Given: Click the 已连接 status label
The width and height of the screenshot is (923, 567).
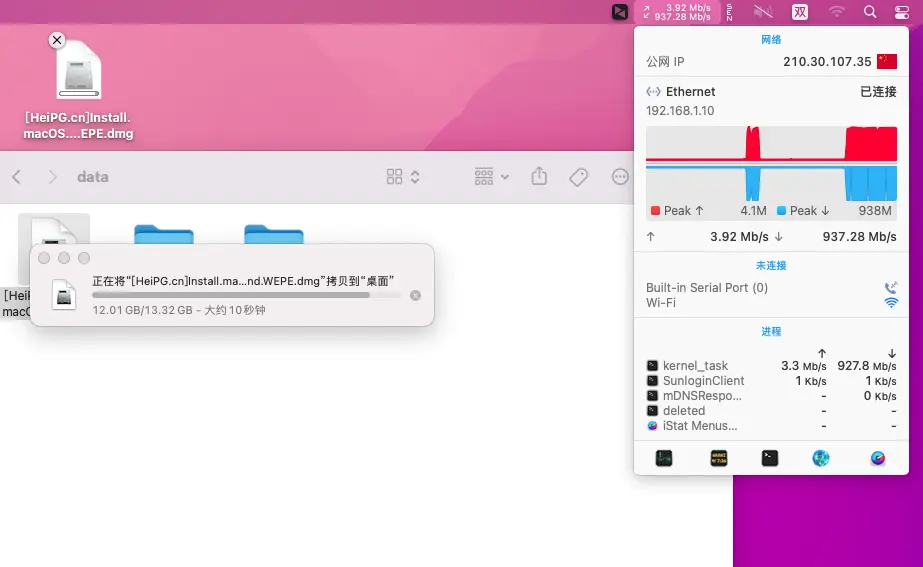Looking at the screenshot, I should pyautogui.click(x=878, y=92).
